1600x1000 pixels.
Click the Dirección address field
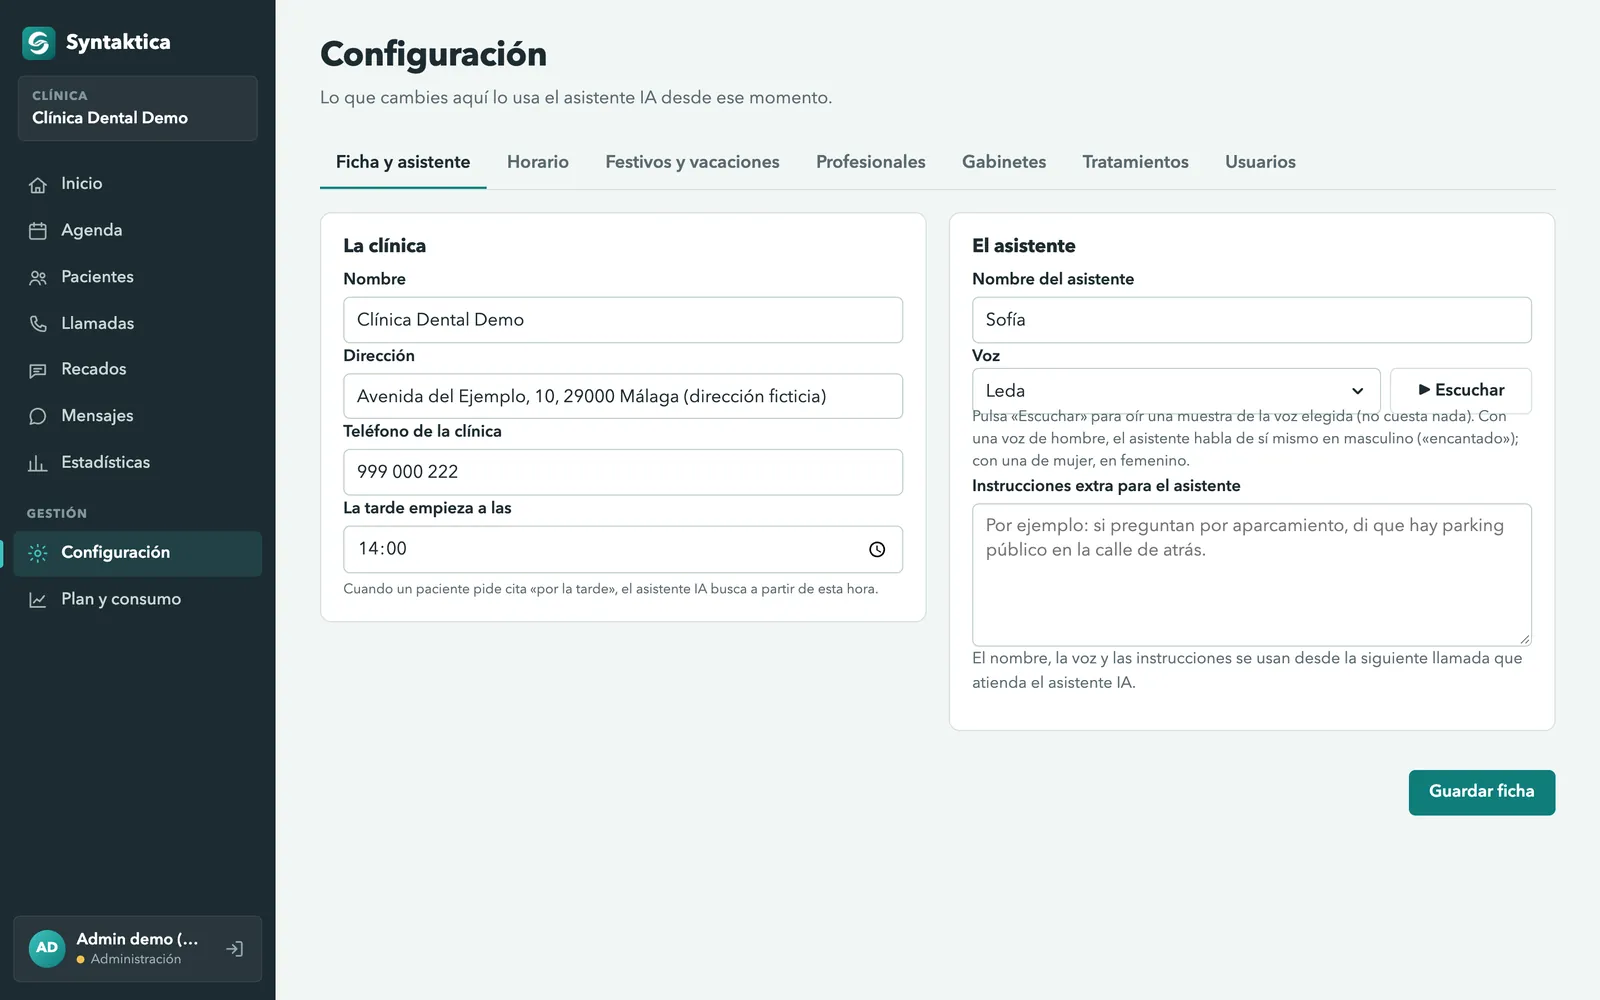(623, 396)
